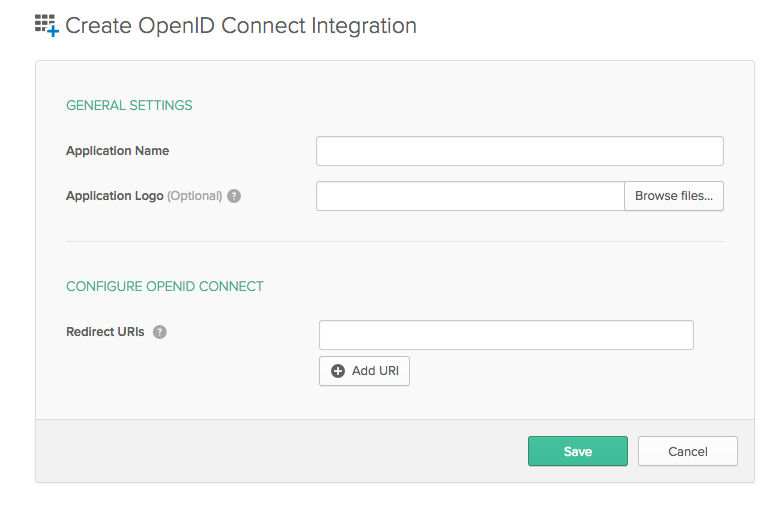Click the Application Name label

117,151
